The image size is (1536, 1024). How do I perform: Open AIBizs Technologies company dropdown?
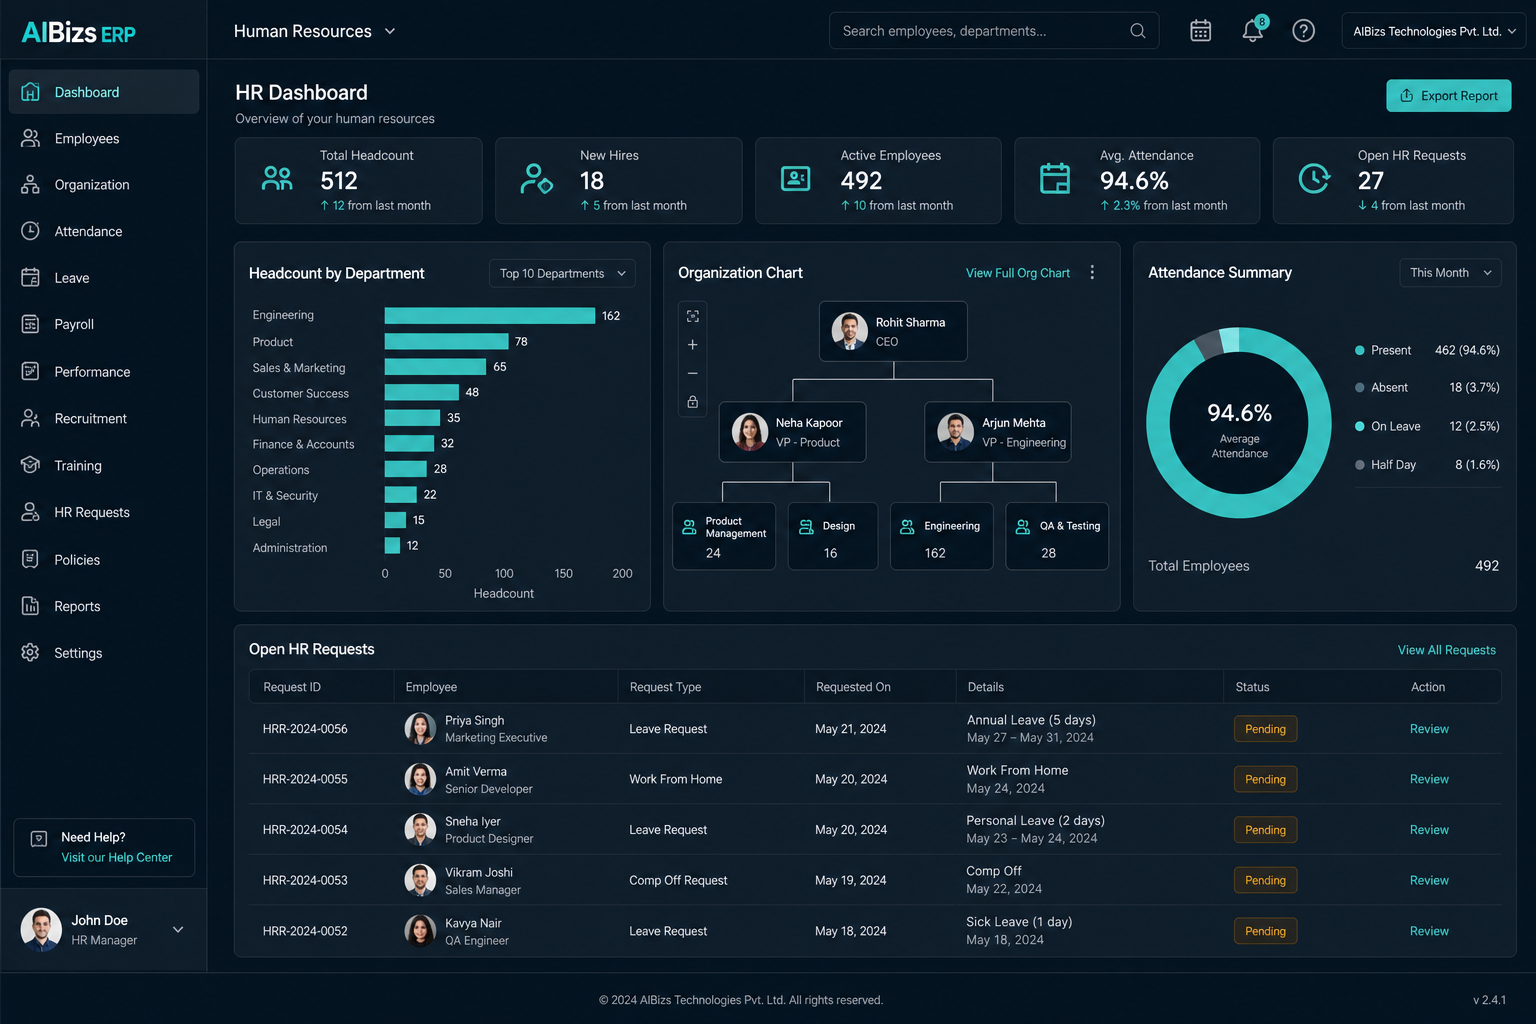1434,31
